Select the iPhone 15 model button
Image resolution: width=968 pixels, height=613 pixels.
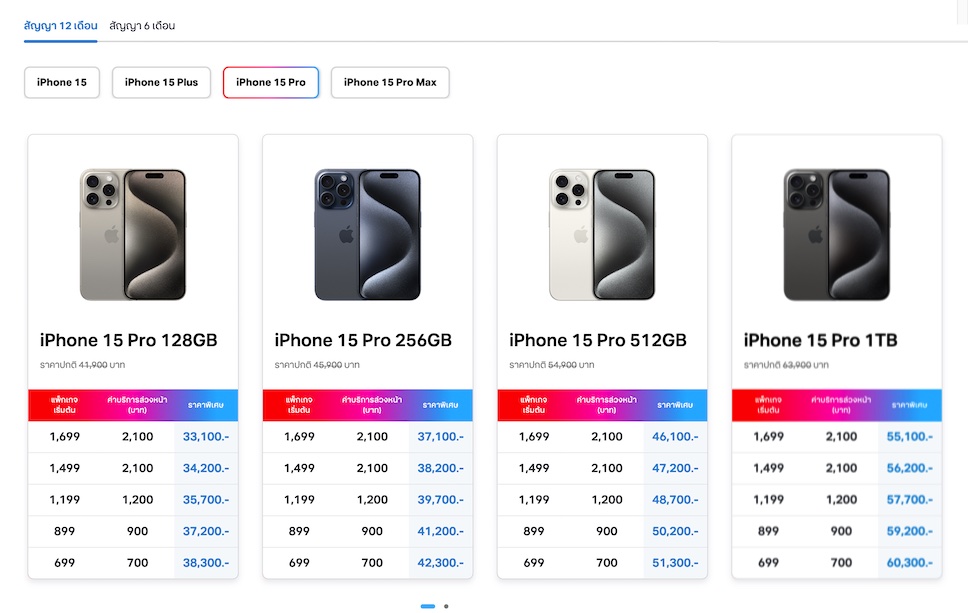[62, 82]
